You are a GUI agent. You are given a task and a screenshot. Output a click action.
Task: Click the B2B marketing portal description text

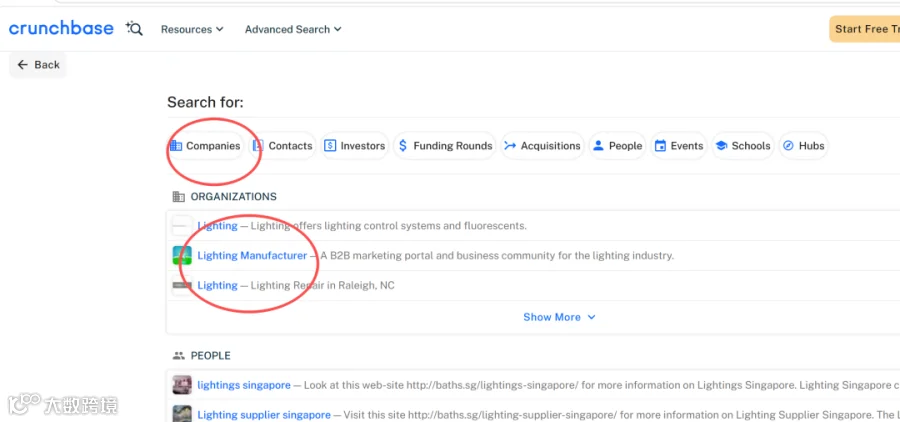tap(497, 255)
